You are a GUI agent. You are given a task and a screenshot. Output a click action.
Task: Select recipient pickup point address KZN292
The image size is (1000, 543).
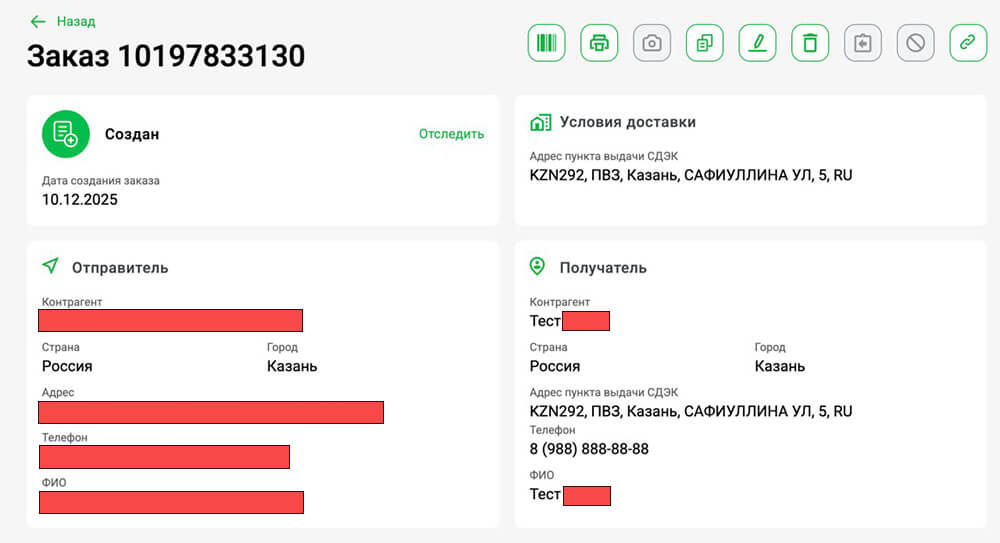click(x=691, y=411)
